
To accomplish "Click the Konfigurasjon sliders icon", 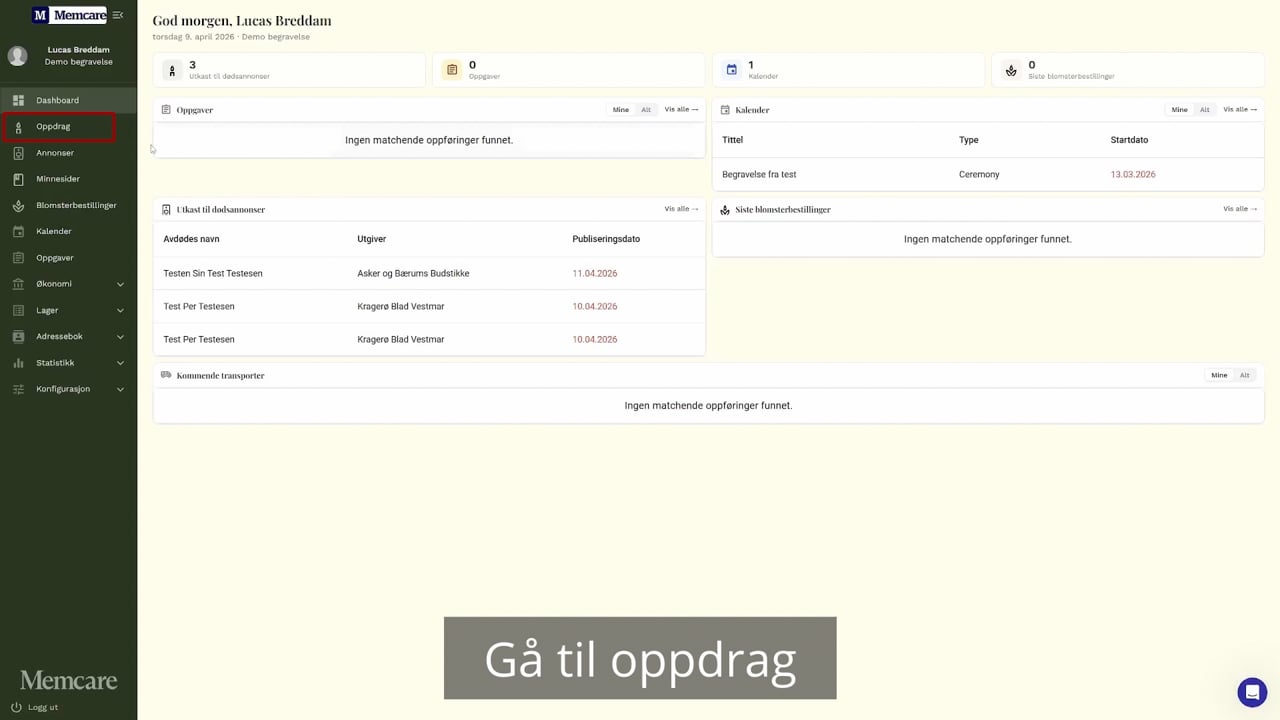I will click(x=18, y=389).
